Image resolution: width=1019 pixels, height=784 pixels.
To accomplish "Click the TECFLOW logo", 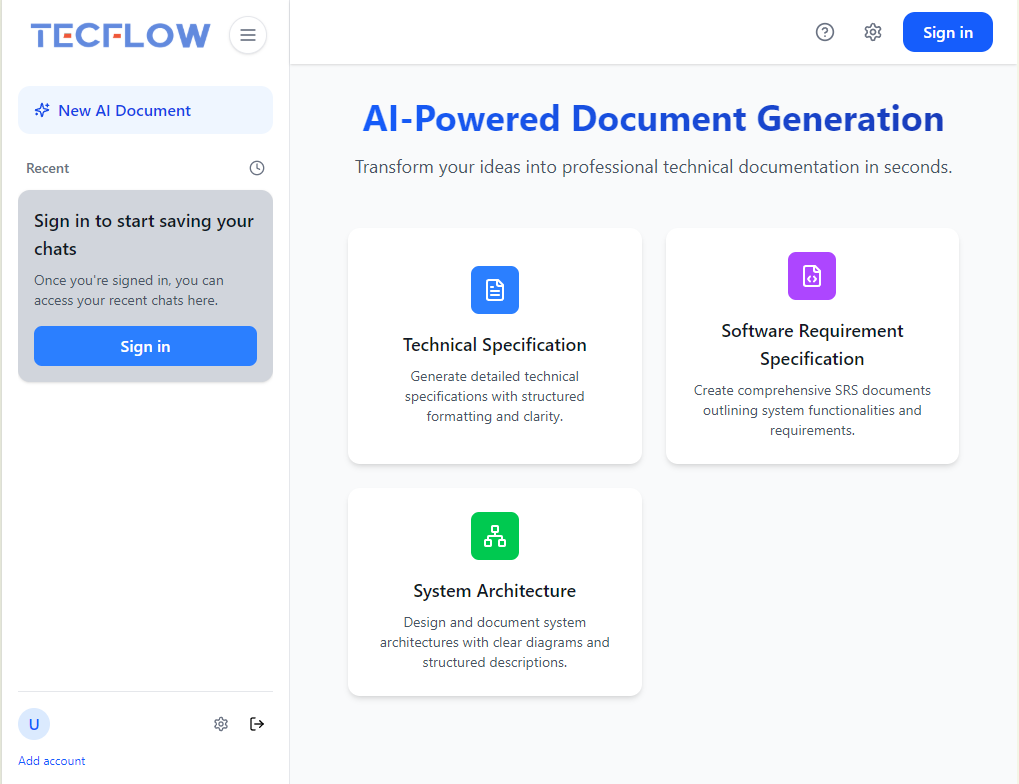I will pyautogui.click(x=121, y=36).
